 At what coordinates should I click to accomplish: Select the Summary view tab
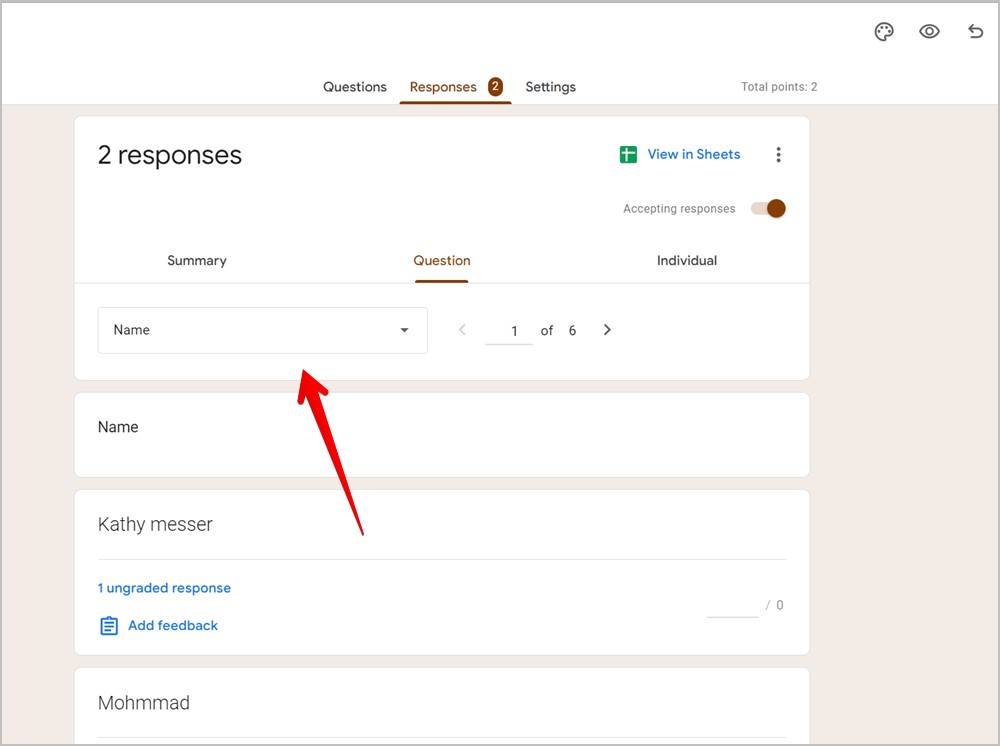197,260
